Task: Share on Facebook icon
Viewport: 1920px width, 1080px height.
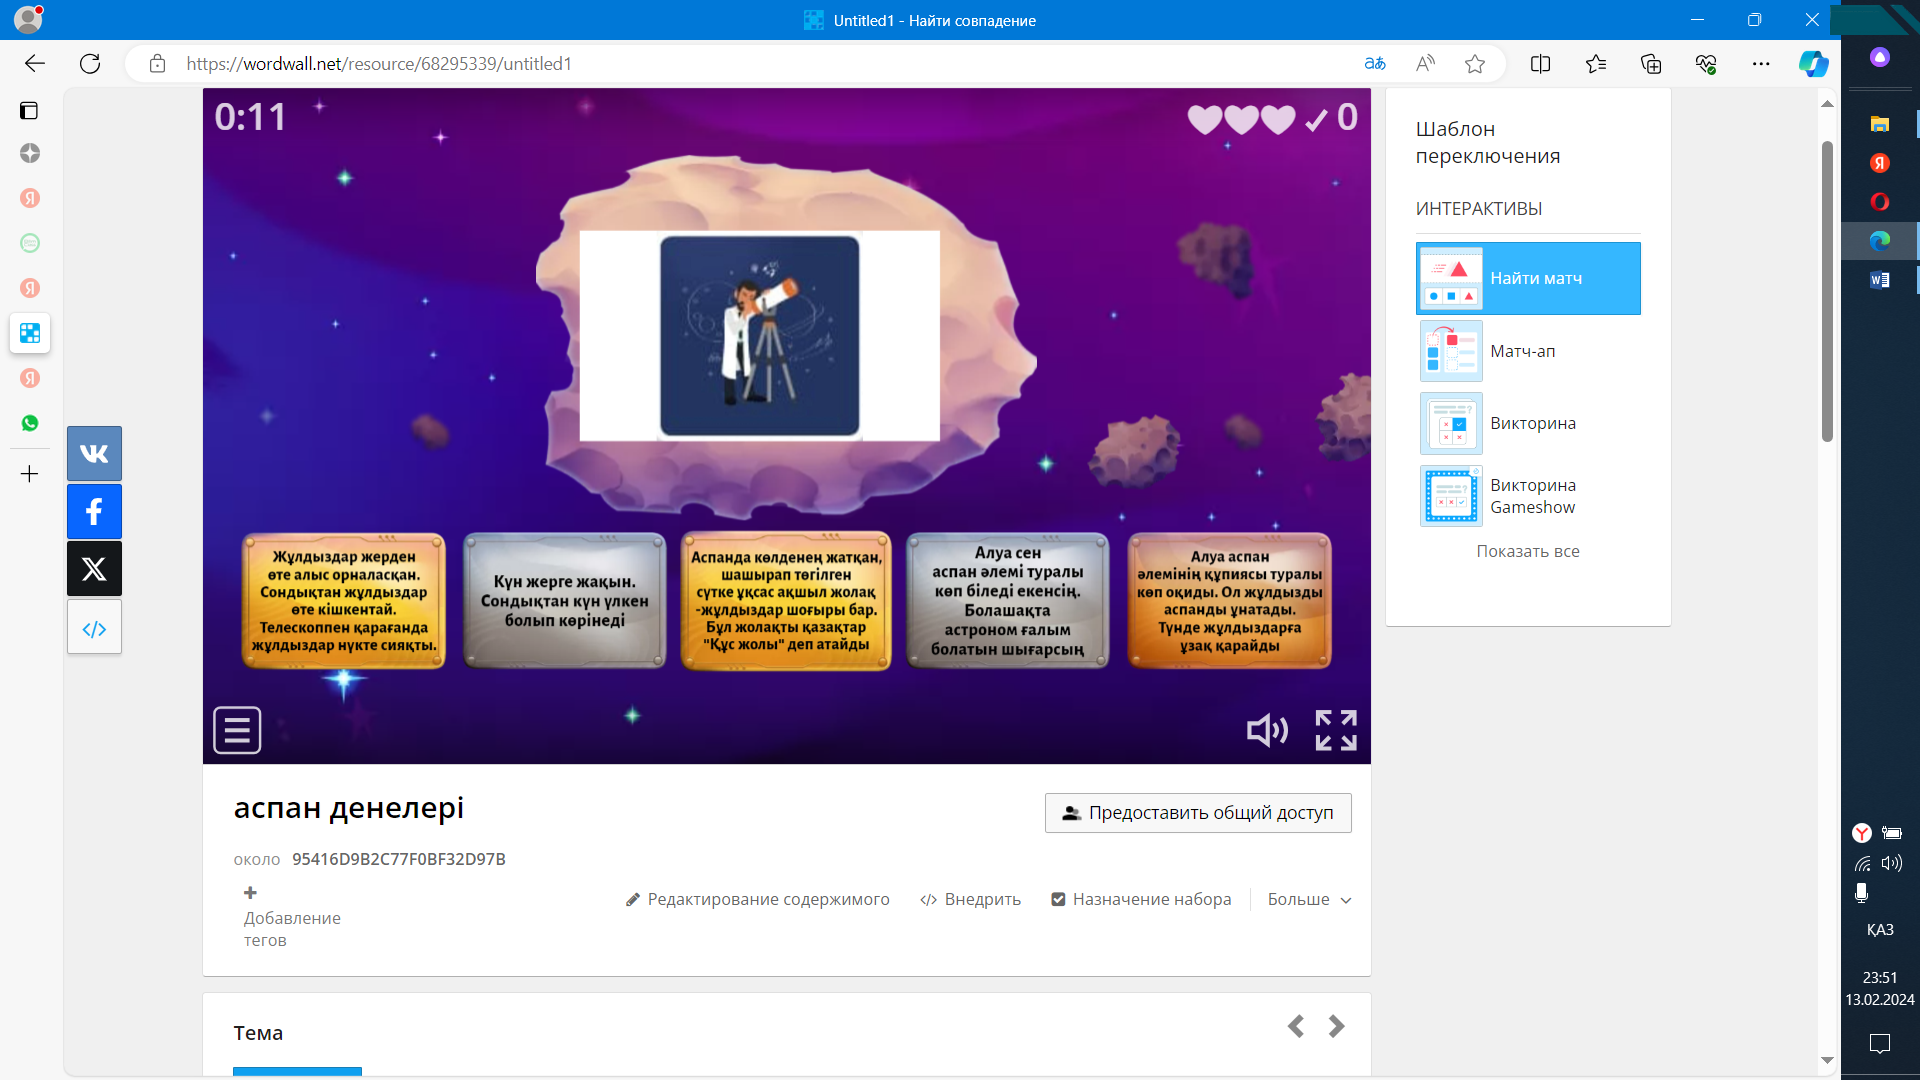Action: pyautogui.click(x=94, y=512)
